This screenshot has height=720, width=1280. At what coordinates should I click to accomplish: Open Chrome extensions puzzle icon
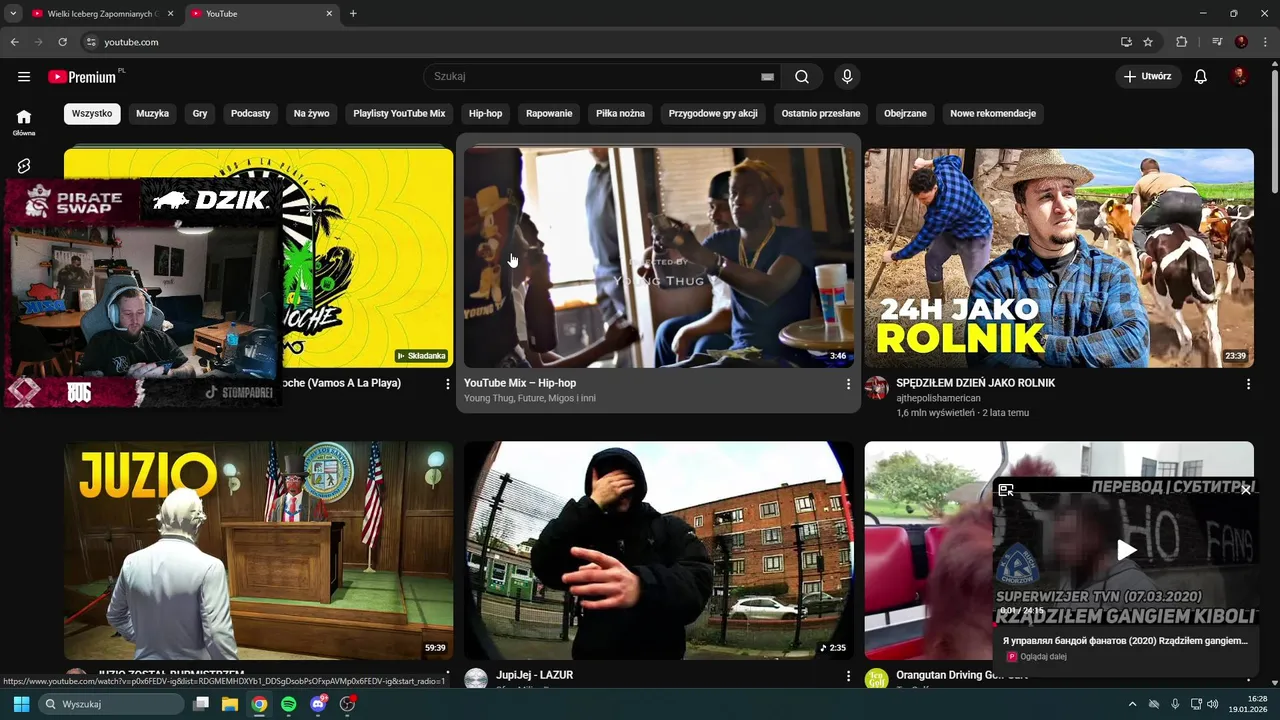[x=1181, y=42]
